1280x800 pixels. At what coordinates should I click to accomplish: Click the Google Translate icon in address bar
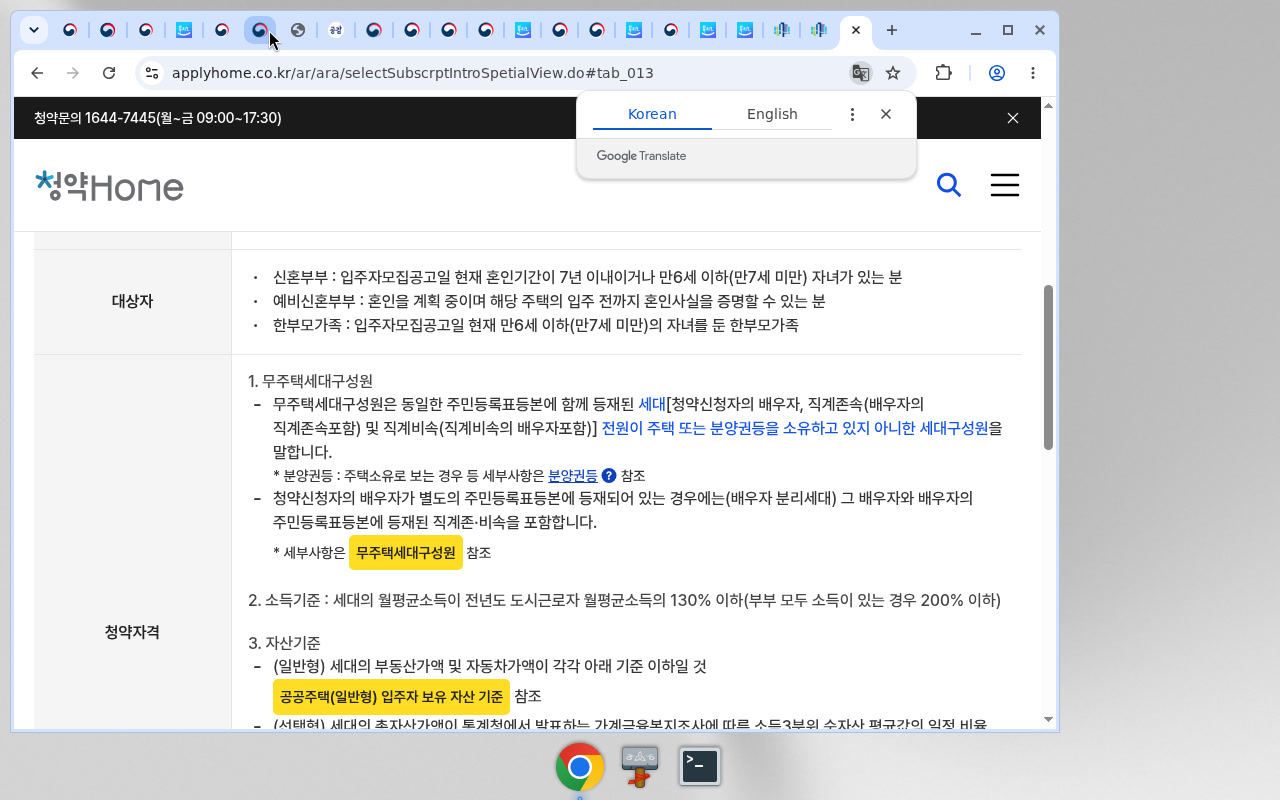point(860,73)
